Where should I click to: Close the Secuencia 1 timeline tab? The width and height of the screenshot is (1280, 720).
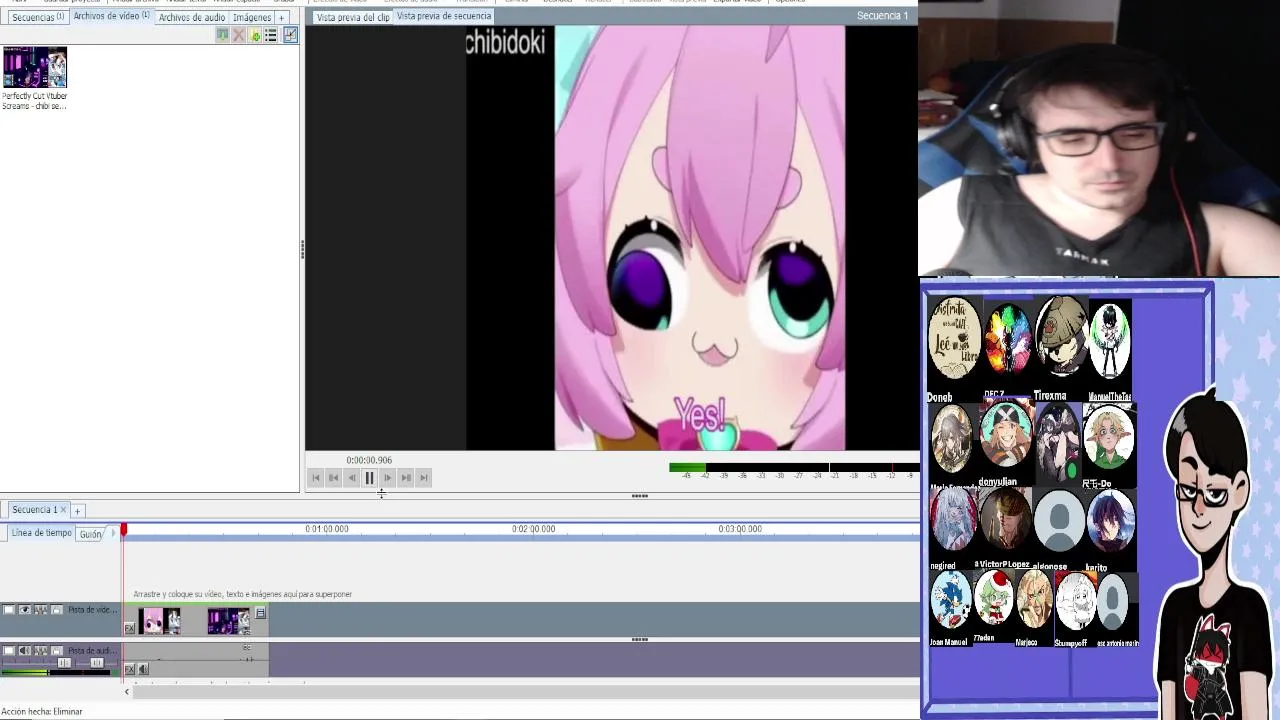tap(63, 510)
